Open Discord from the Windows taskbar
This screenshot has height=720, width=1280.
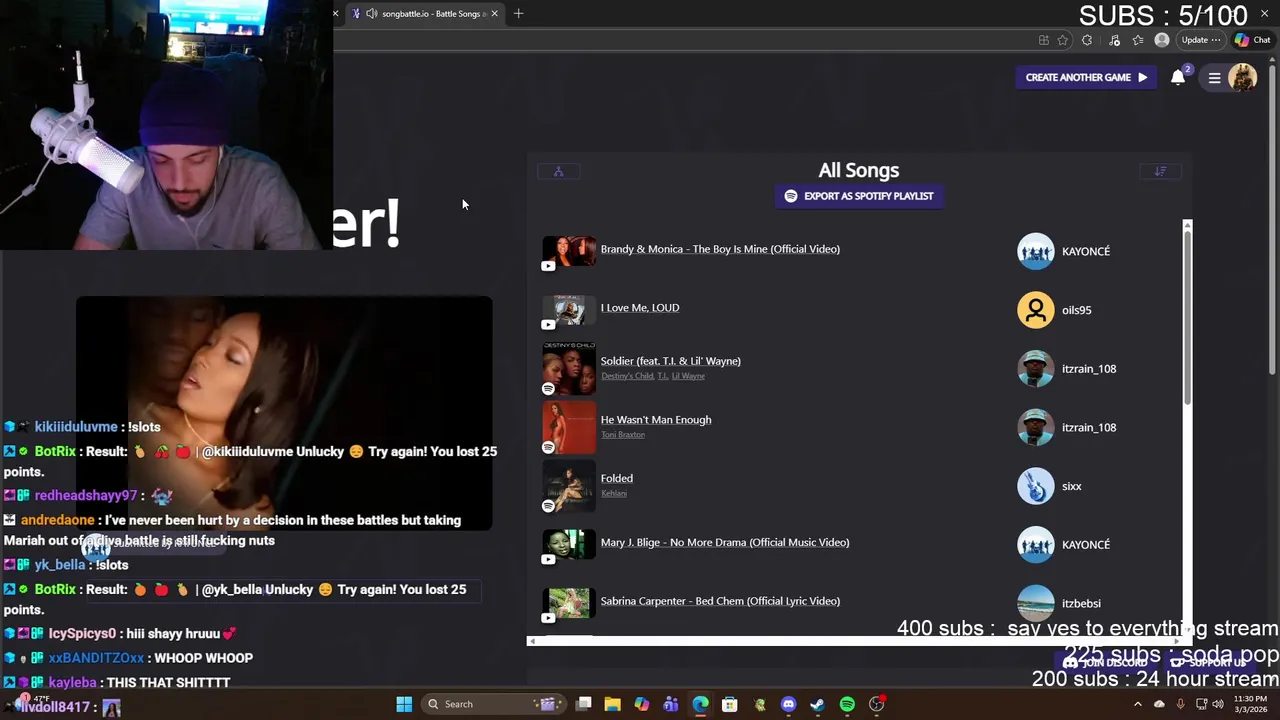click(x=788, y=704)
